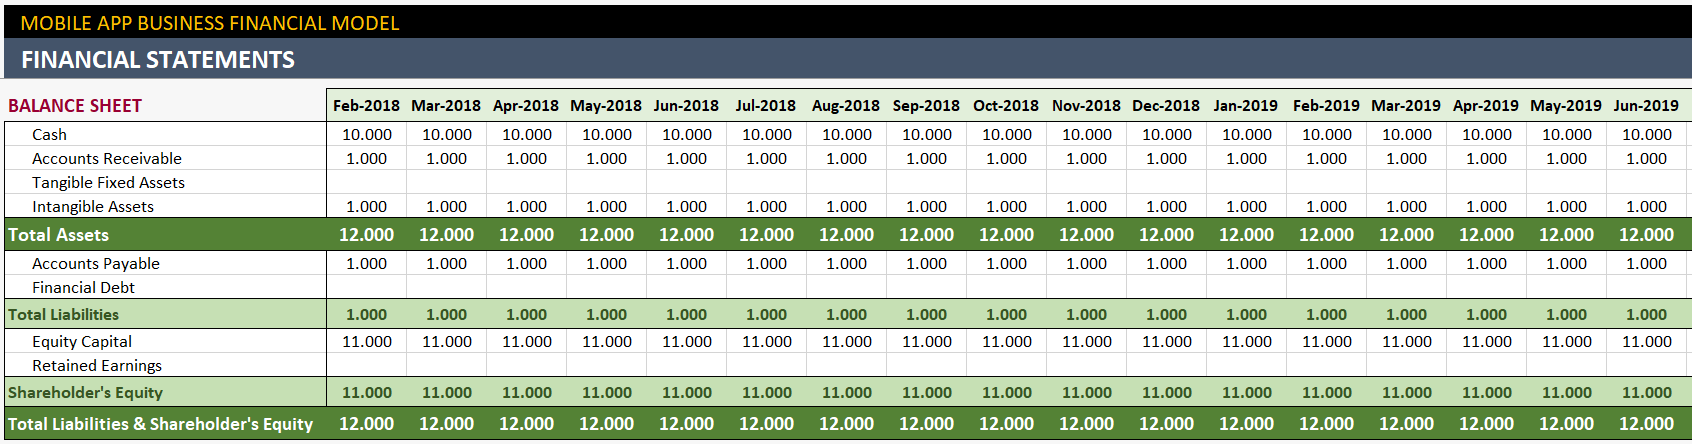Image resolution: width=1692 pixels, height=444 pixels.
Task: Click the Total Liabilities row header
Action: pos(63,314)
